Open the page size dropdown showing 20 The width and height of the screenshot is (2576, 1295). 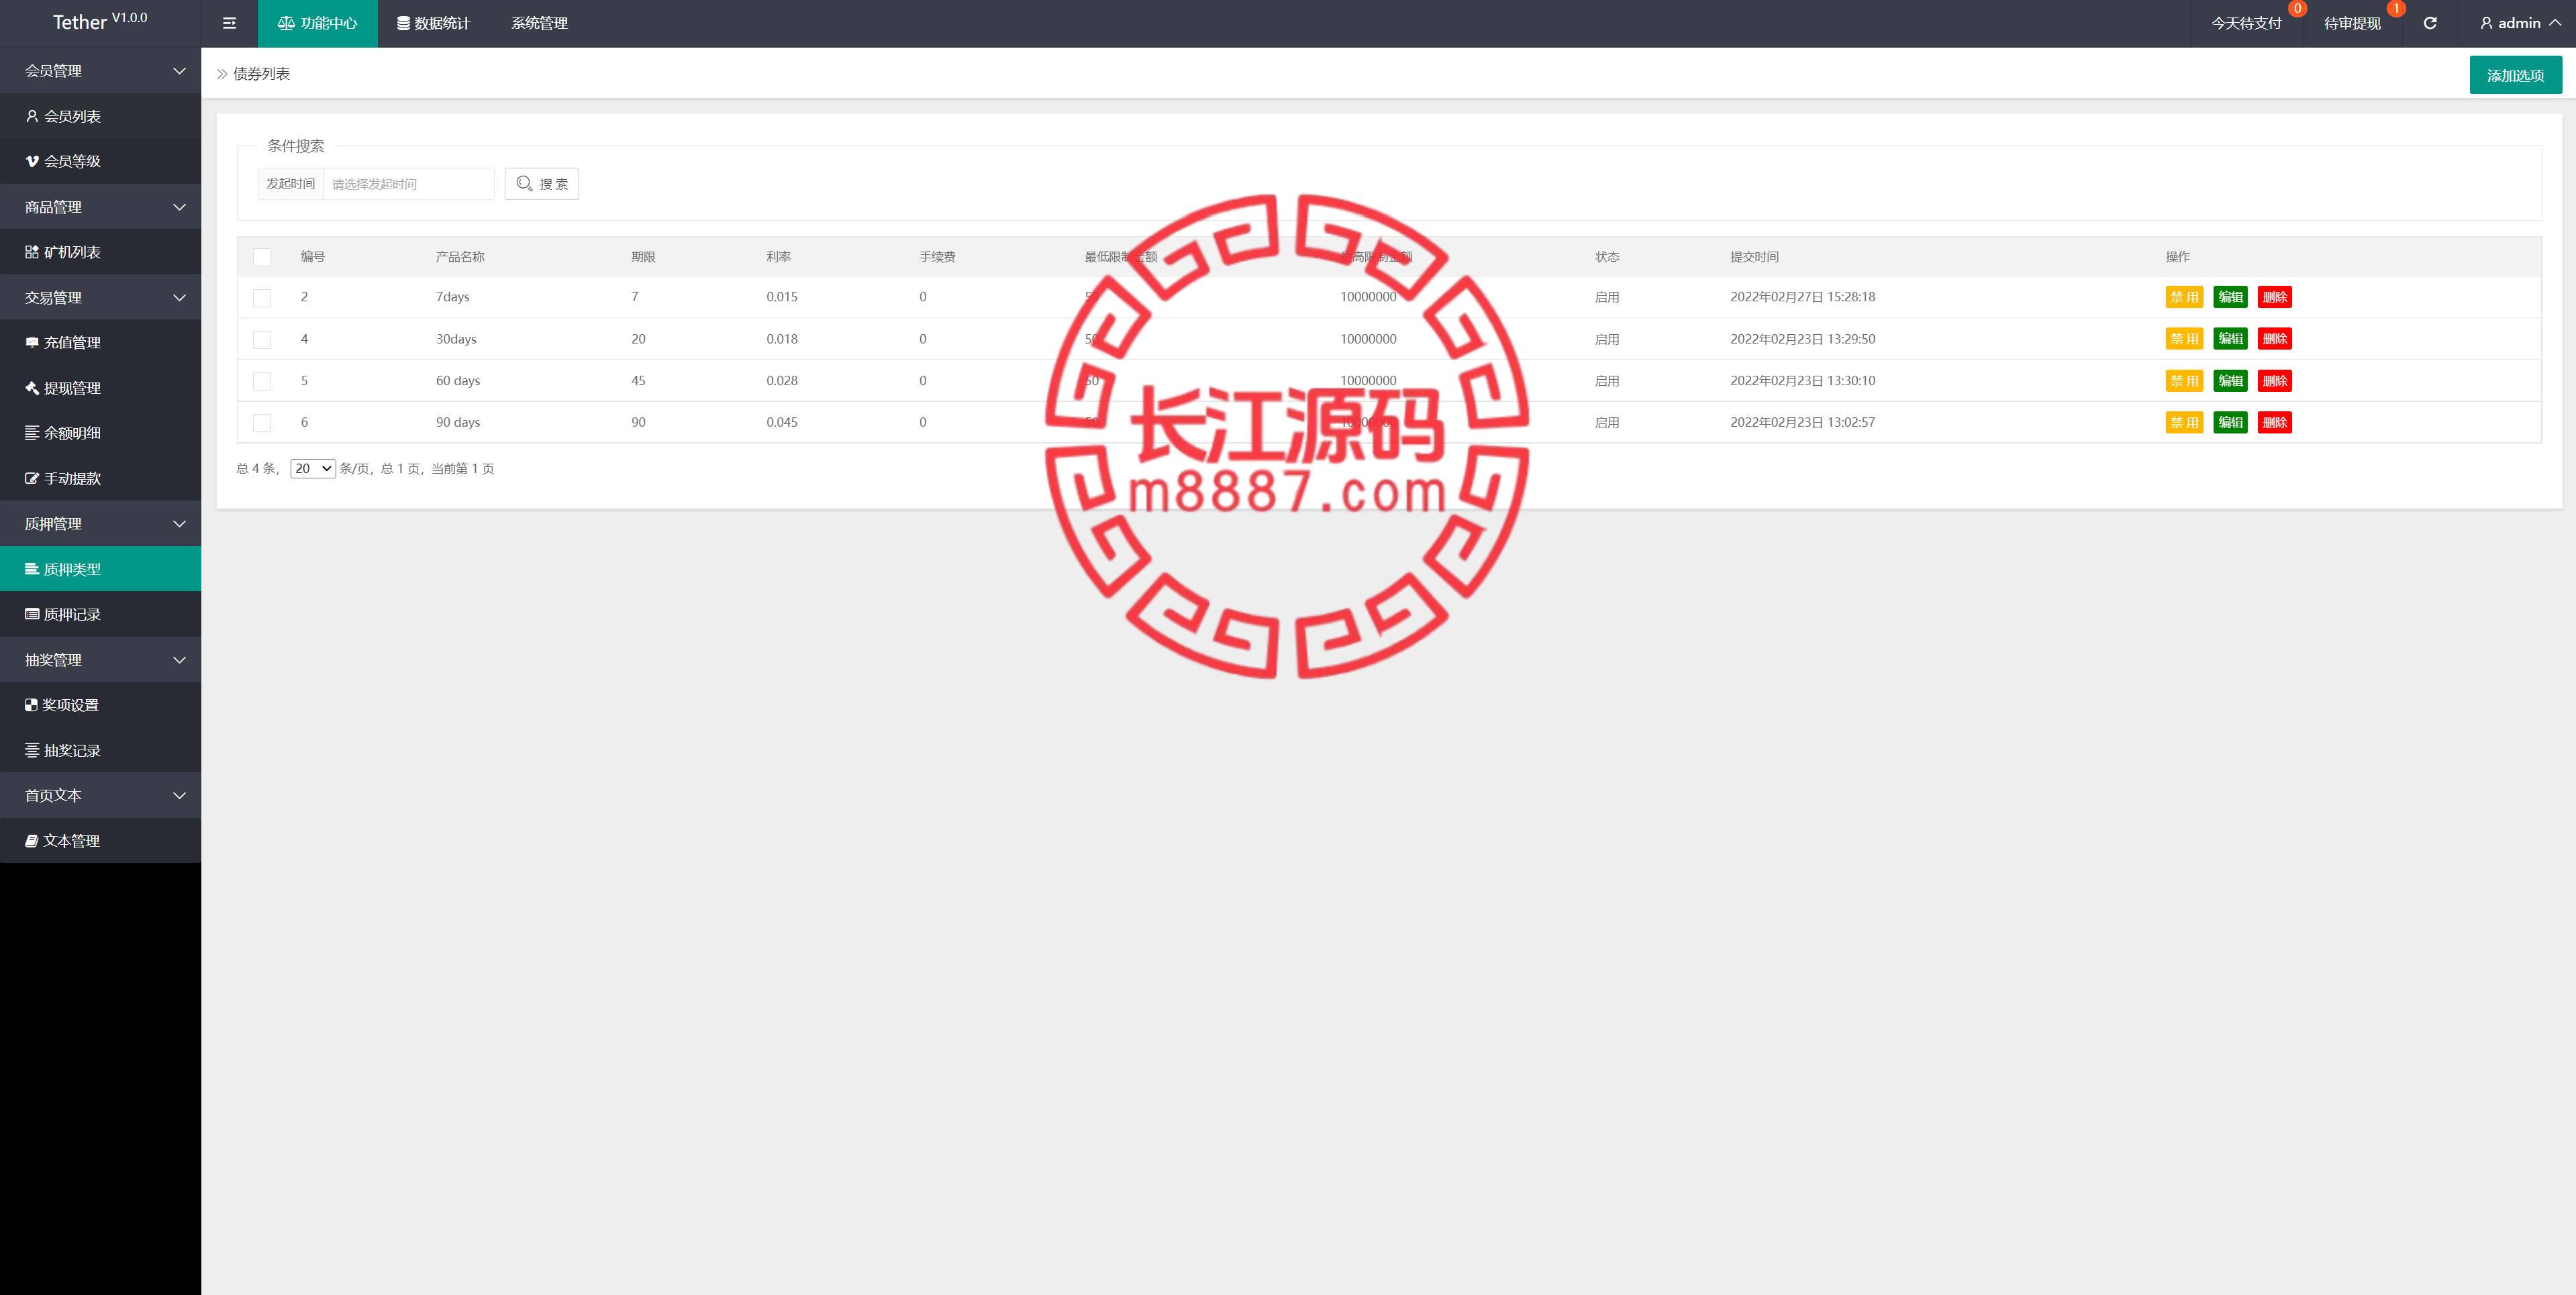tap(313, 468)
